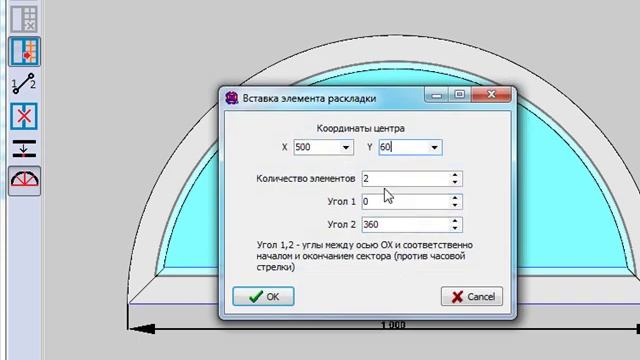Decrease Угол 1 value with down arrow
This screenshot has width=640, height=360.
click(x=455, y=205)
